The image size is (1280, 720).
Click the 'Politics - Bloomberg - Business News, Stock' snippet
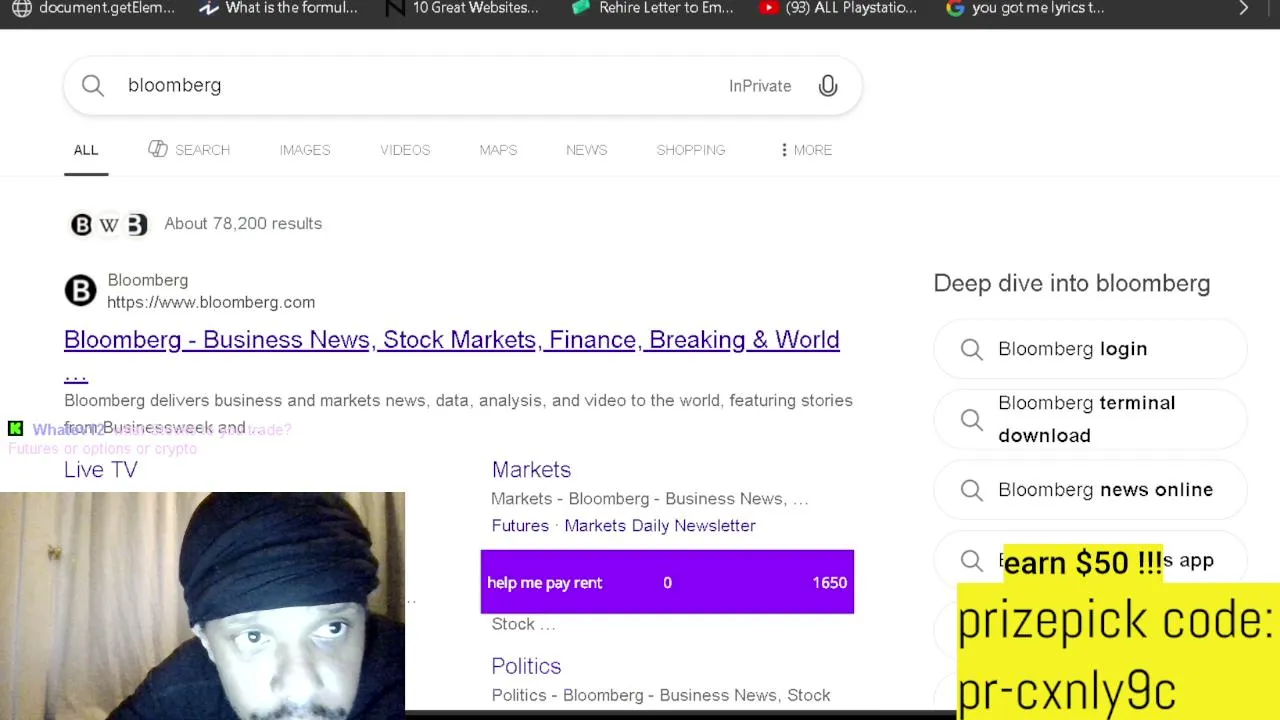661,695
